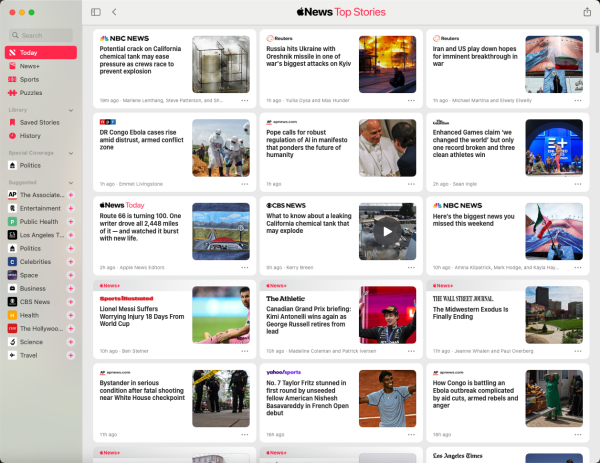Image resolution: width=600 pixels, height=463 pixels.
Task: Follow Travel with its plus button
Action: coord(71,355)
